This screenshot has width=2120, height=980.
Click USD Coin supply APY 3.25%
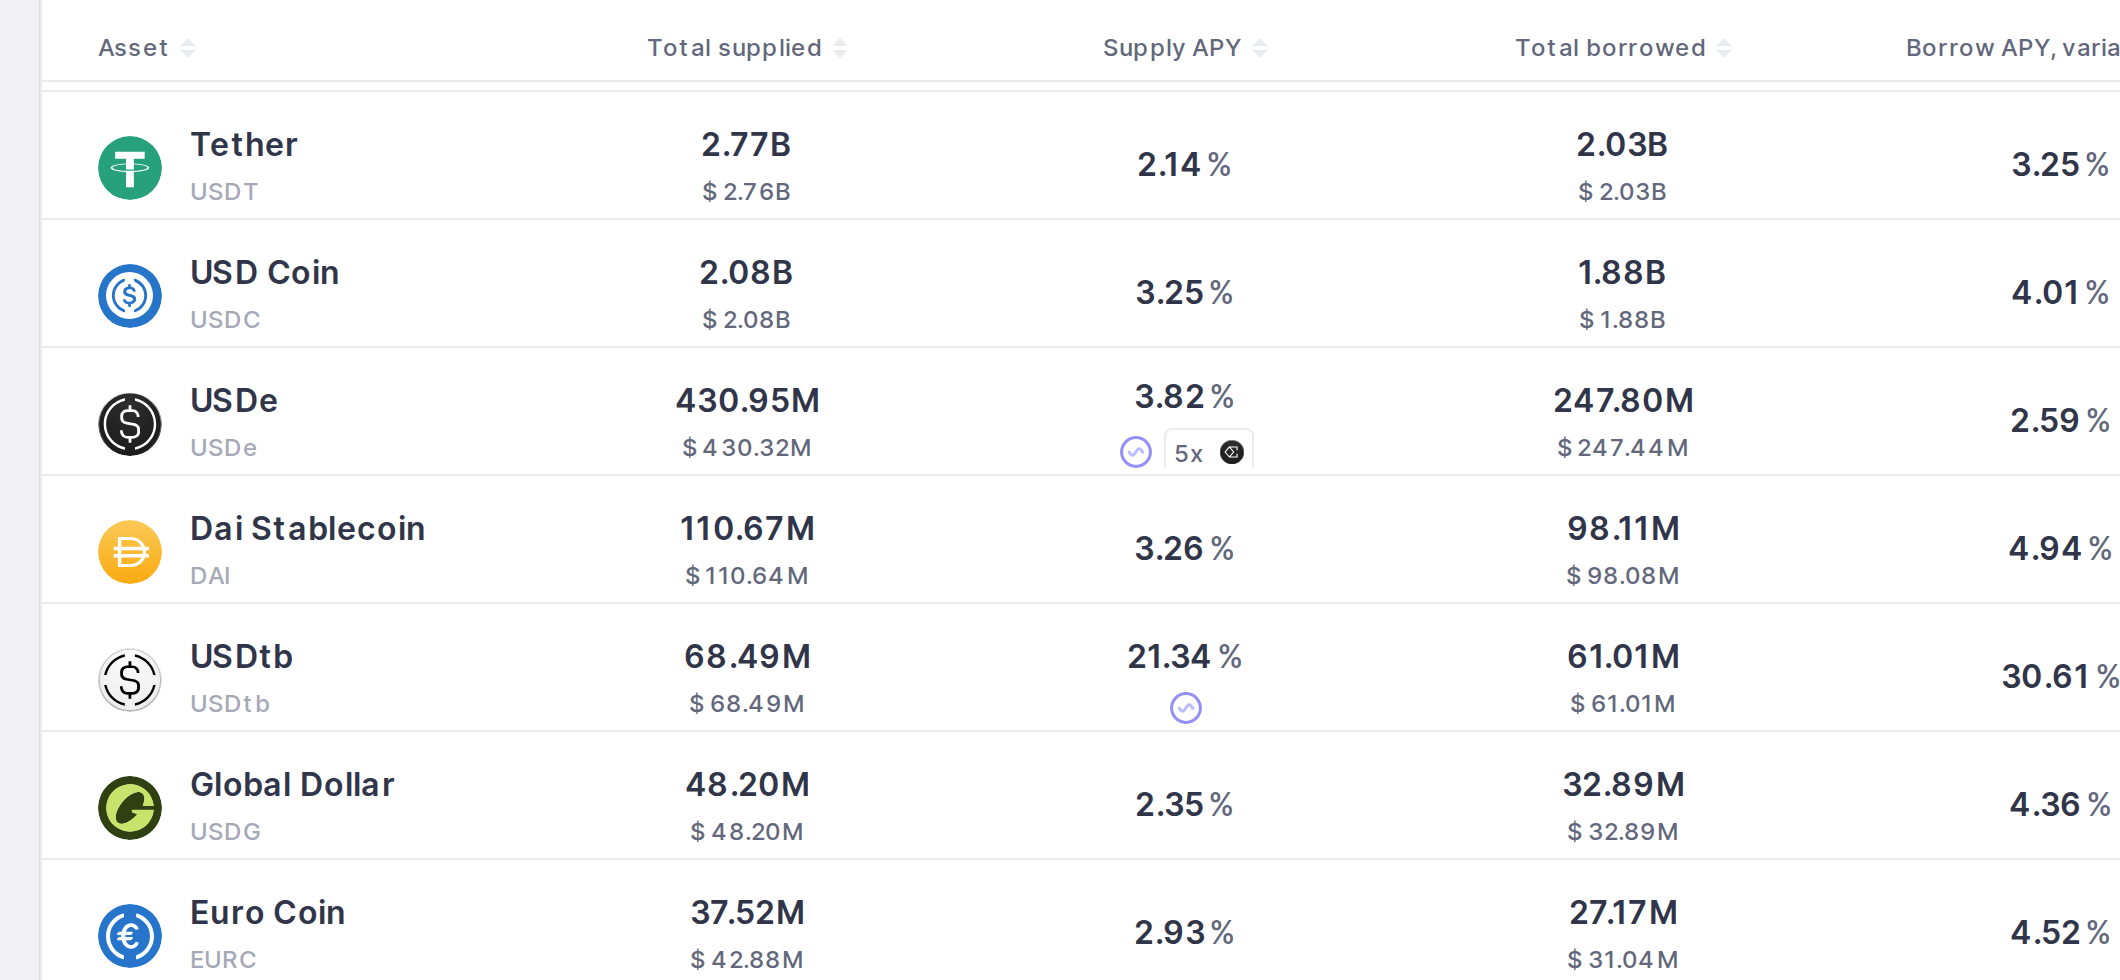[1184, 293]
